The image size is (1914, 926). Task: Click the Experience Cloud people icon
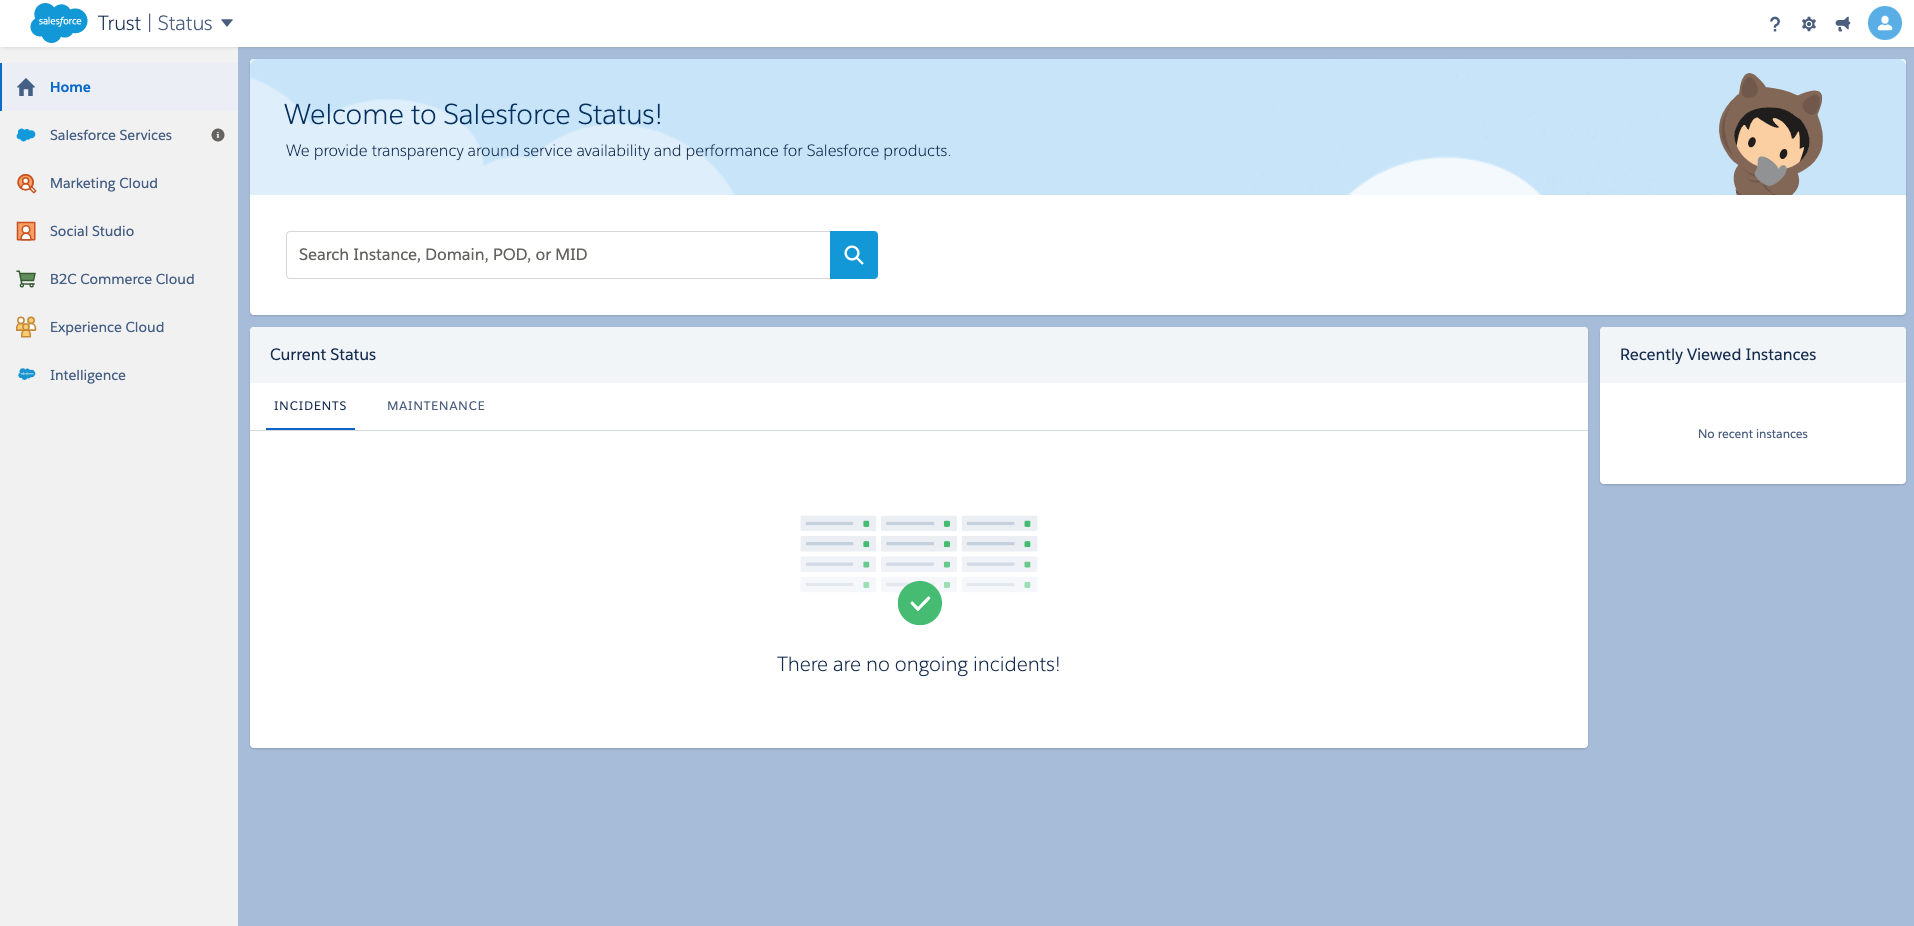26,327
